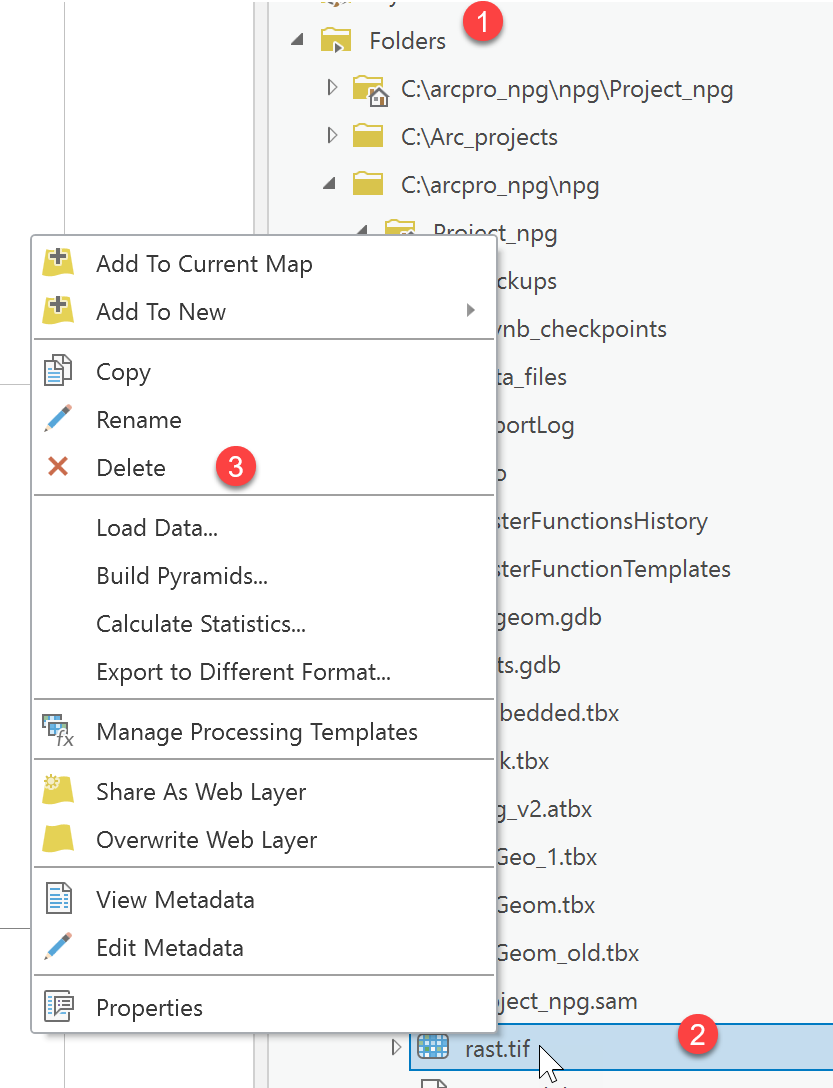Choose Build Pyramids... from menu
833x1088 pixels.
click(181, 576)
